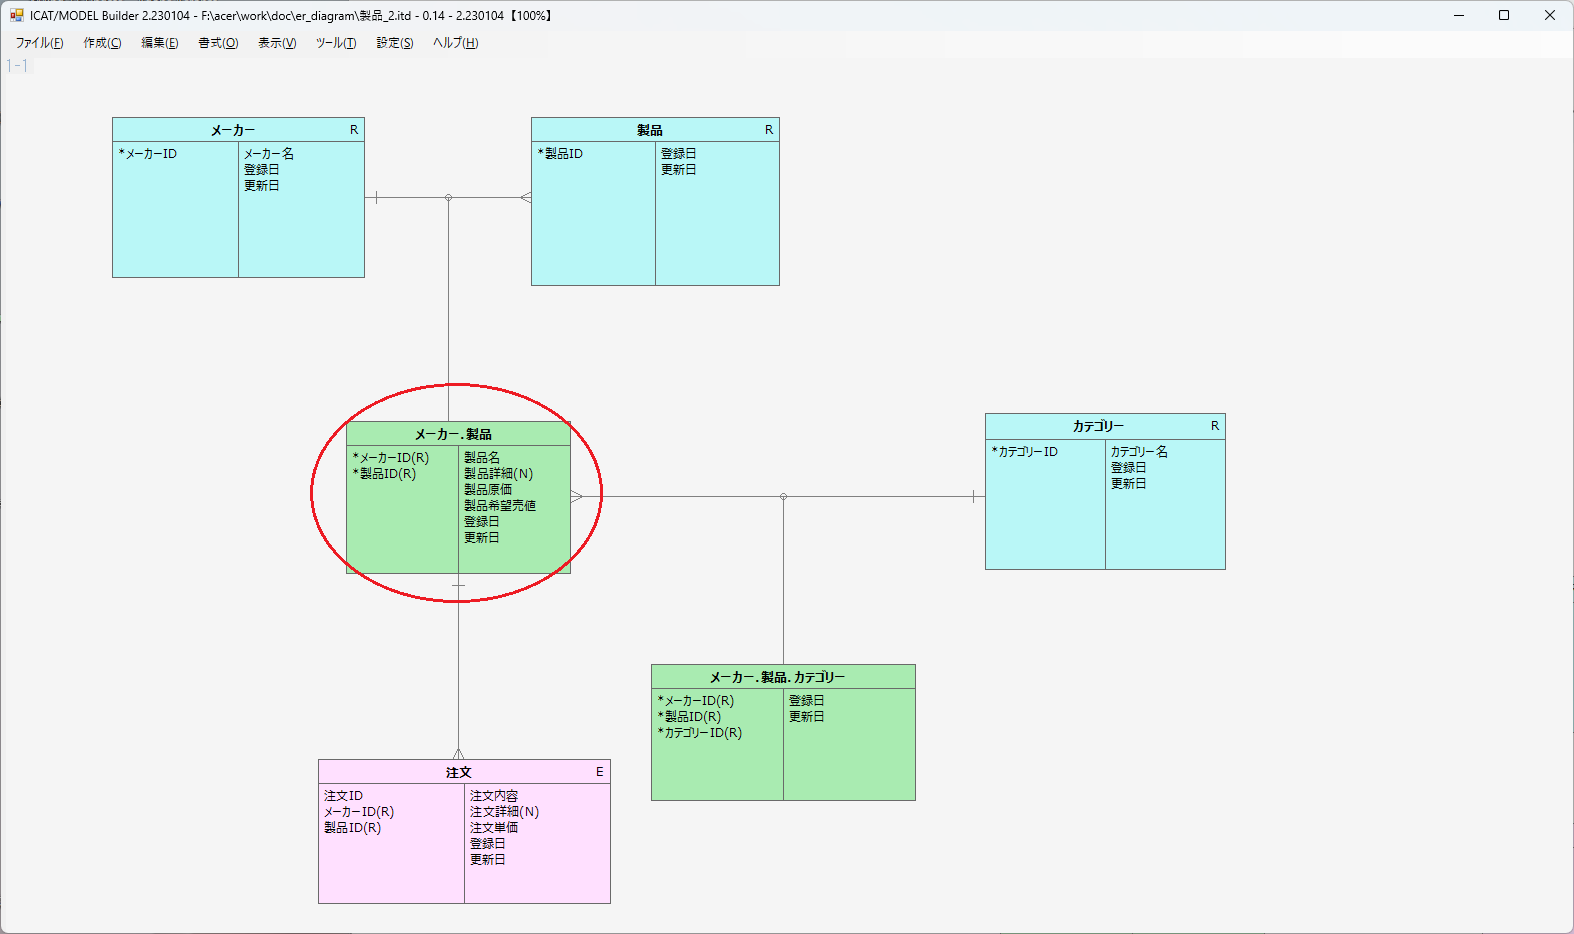This screenshot has height=934, width=1574.
Task: Open the 編集(E) menu
Action: pyautogui.click(x=159, y=43)
